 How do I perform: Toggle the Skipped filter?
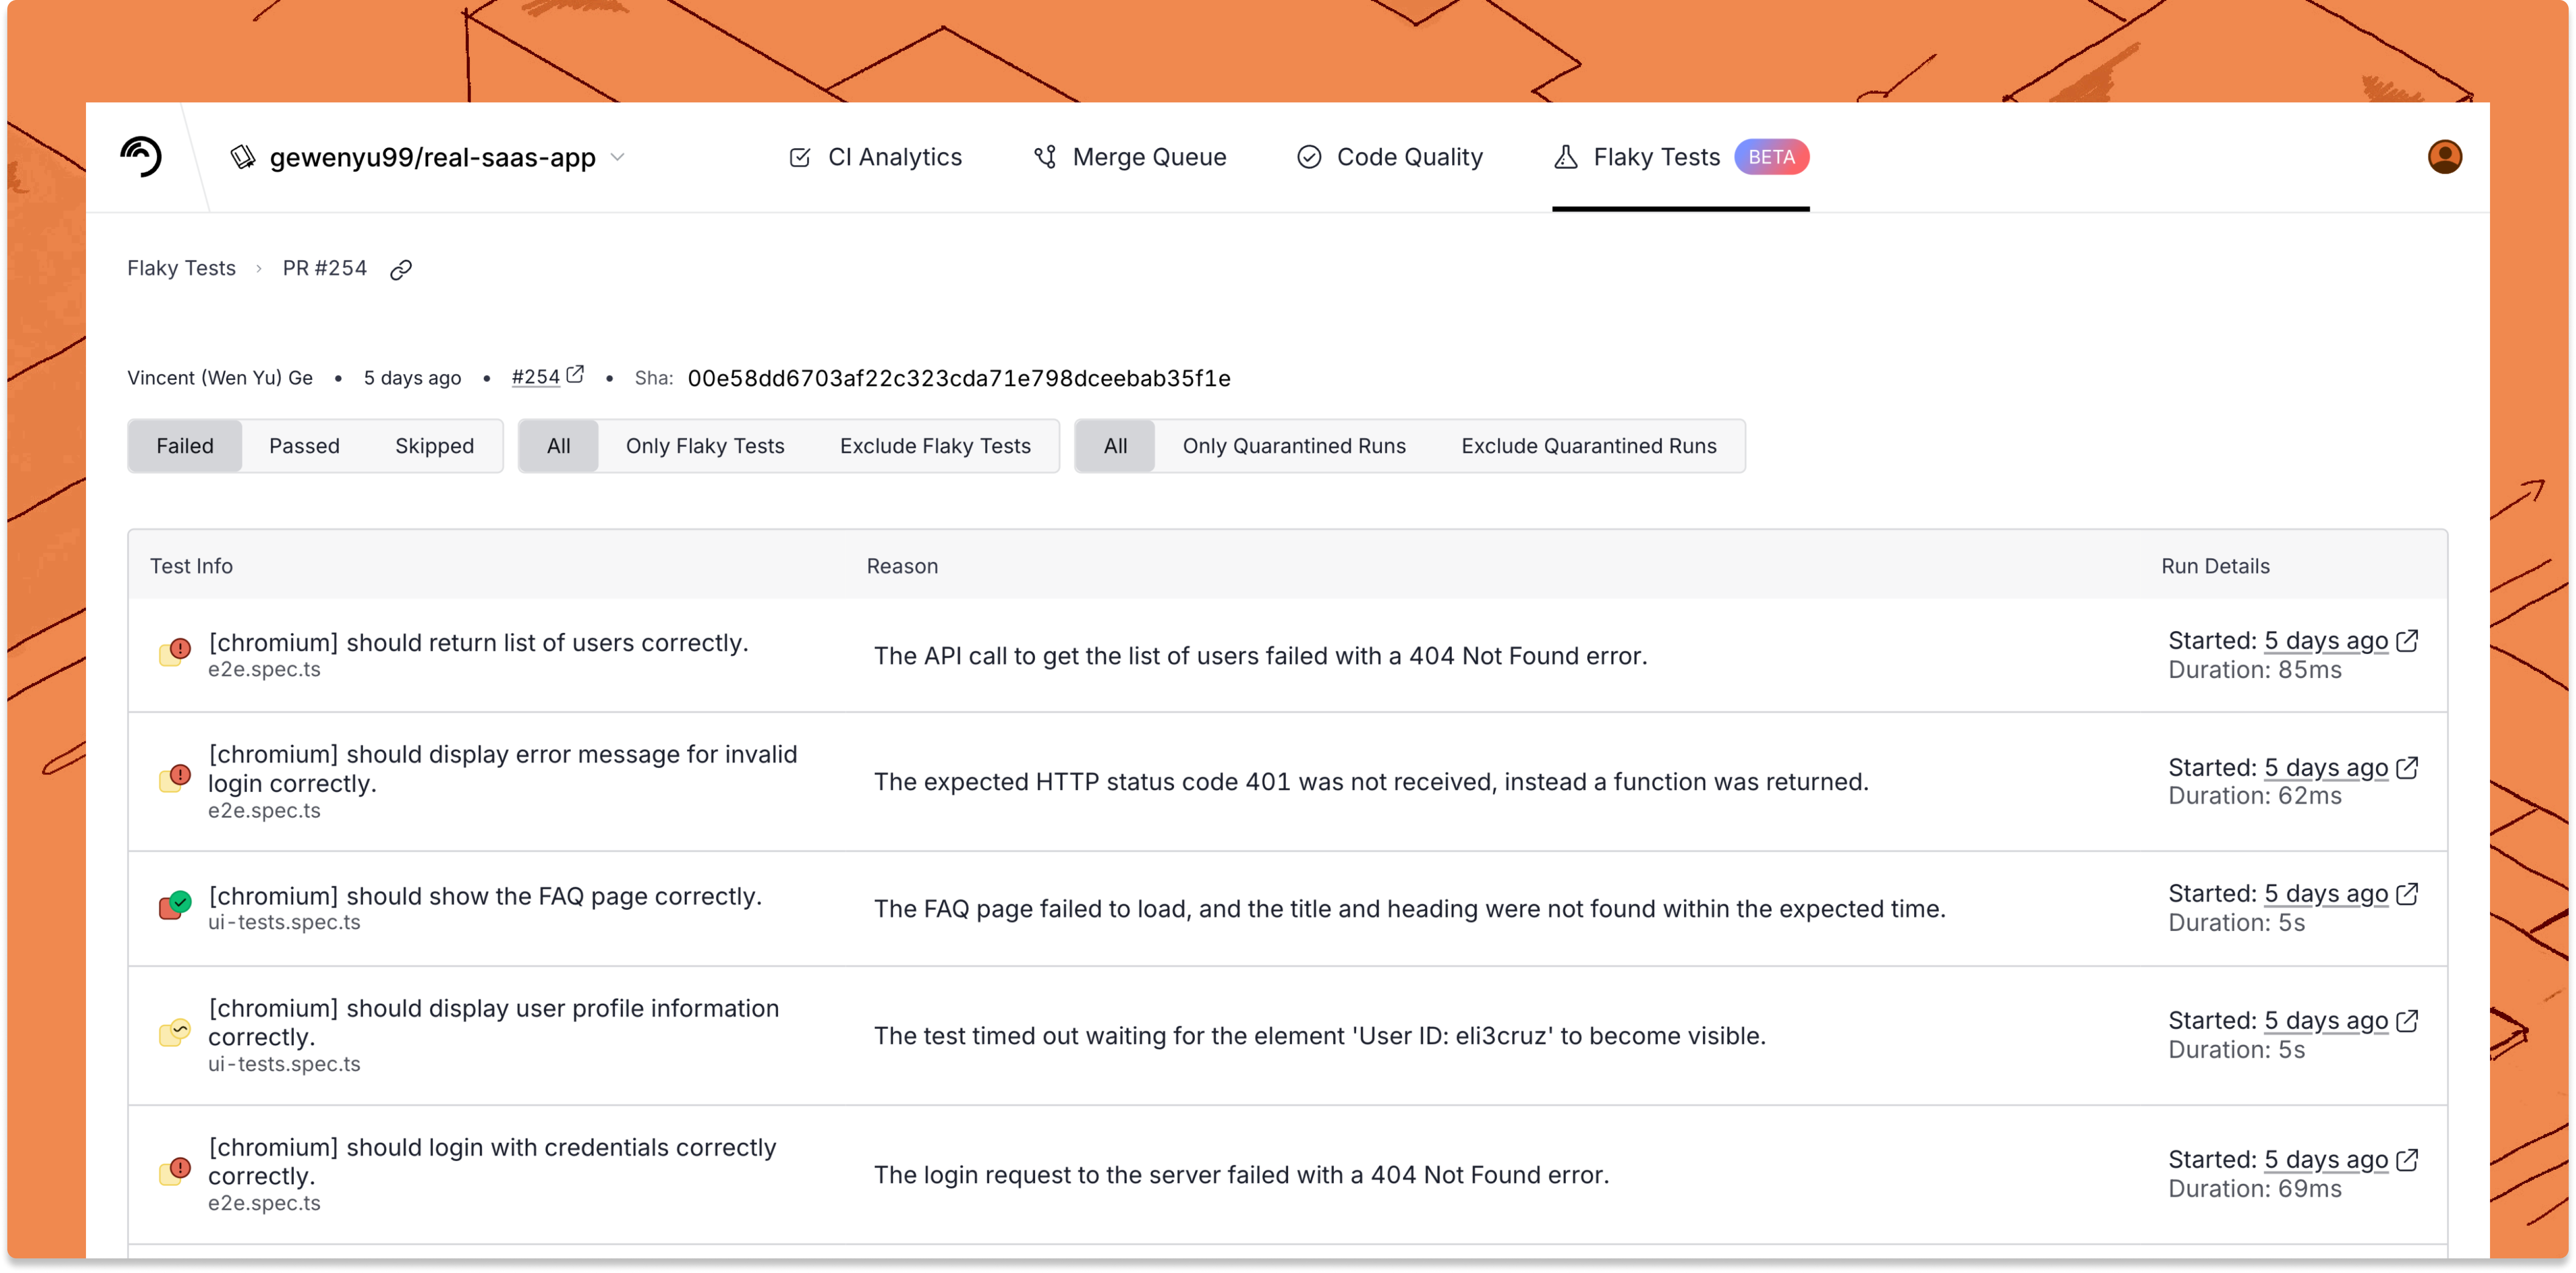[x=434, y=446]
